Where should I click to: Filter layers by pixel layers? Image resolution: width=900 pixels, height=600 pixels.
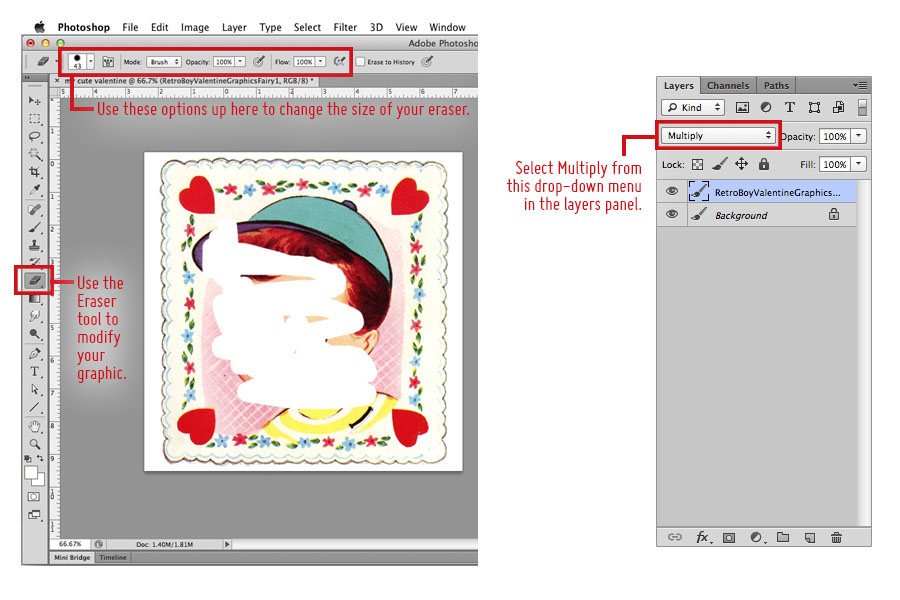[742, 107]
